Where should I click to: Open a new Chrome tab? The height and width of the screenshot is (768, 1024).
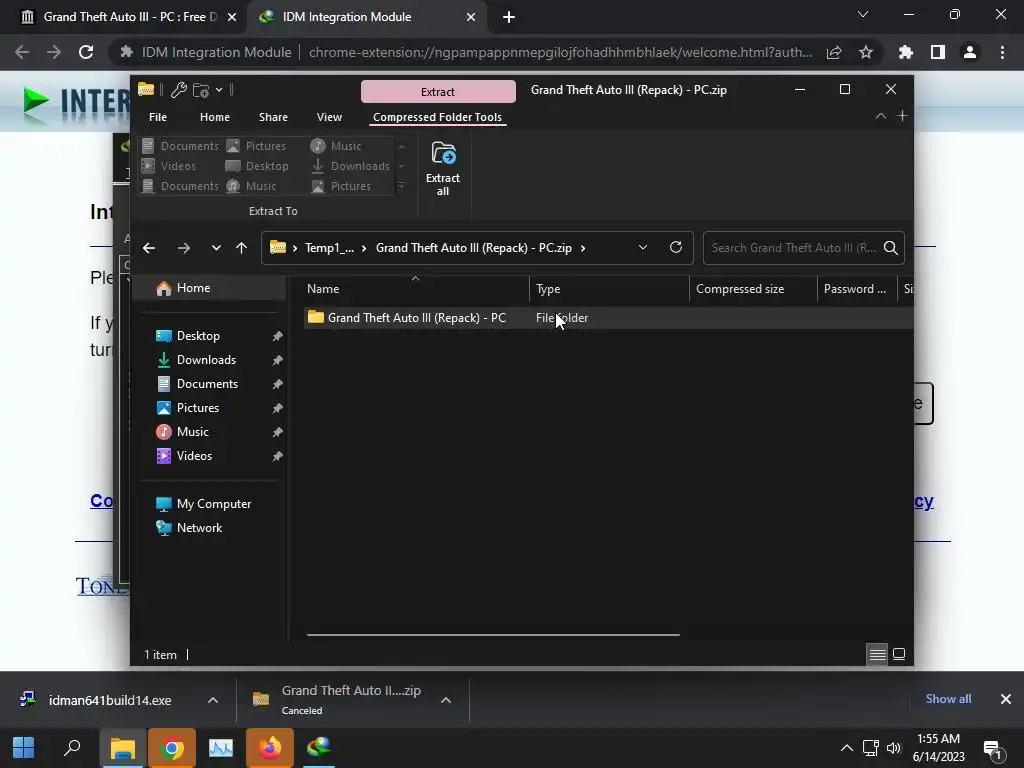(x=509, y=17)
